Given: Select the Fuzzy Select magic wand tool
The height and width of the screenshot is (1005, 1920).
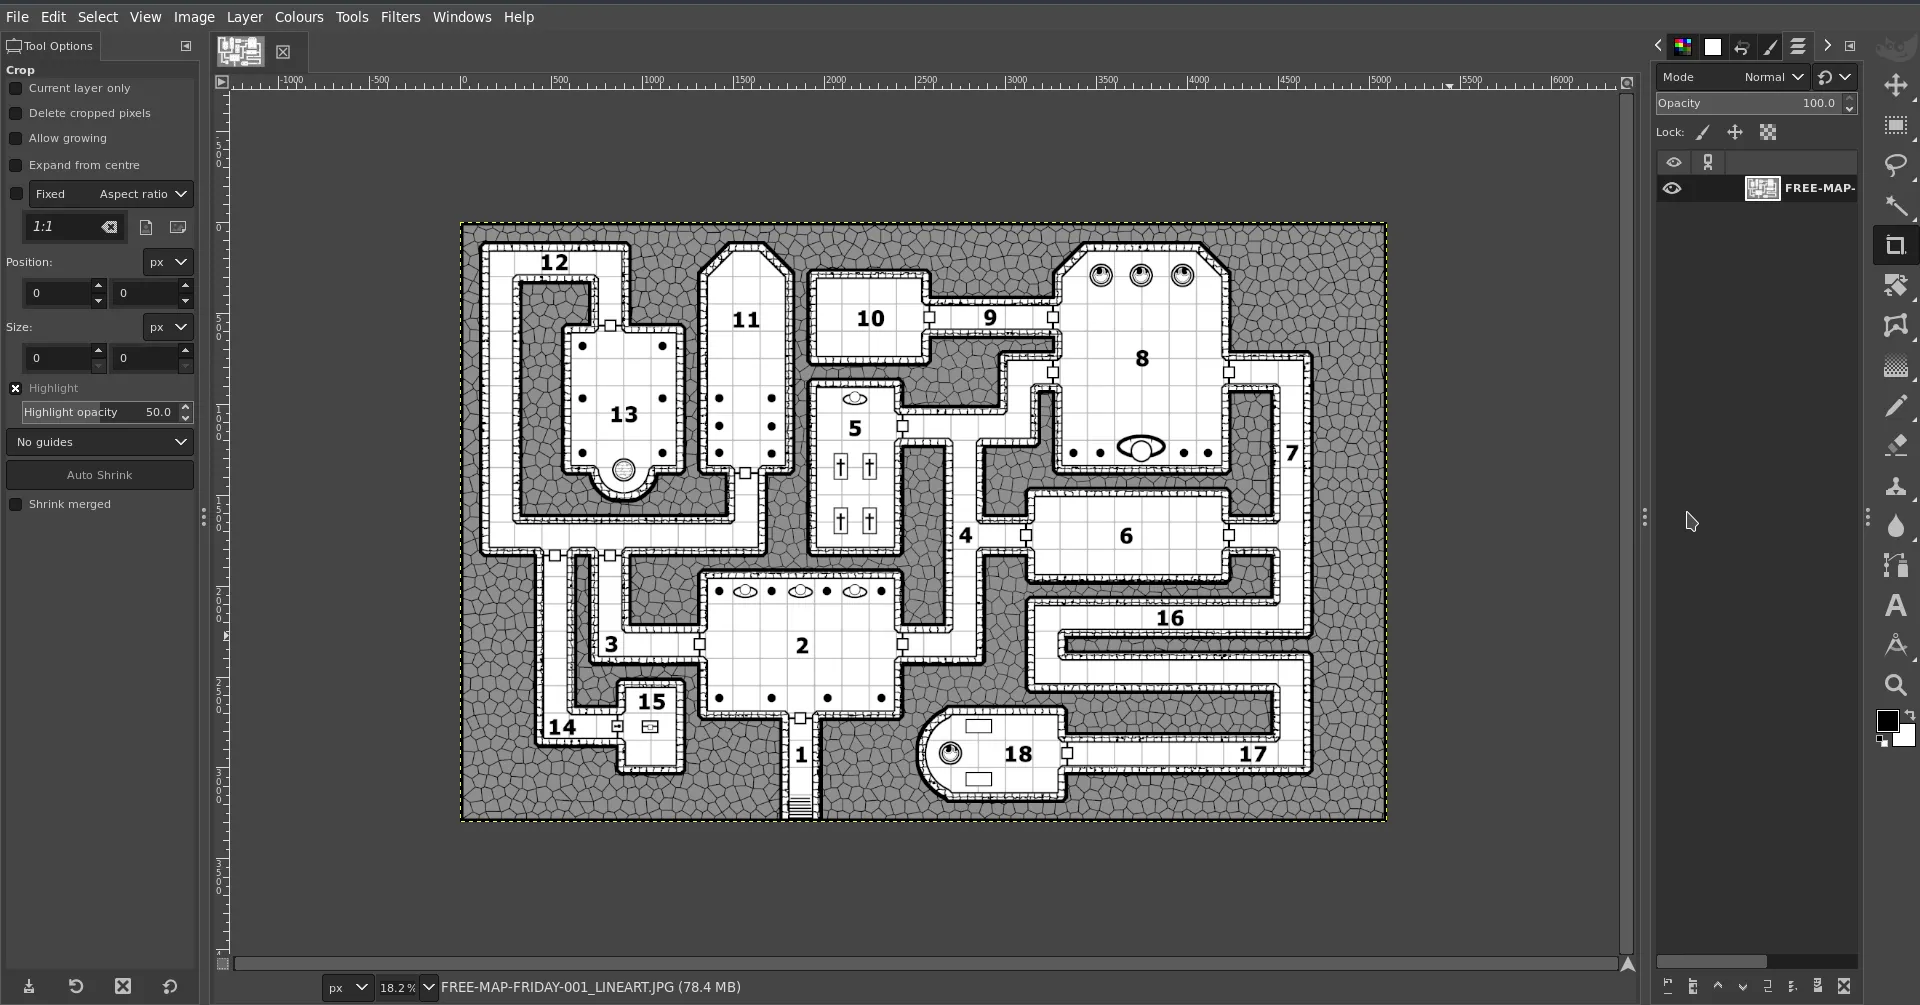Looking at the screenshot, I should pyautogui.click(x=1895, y=206).
